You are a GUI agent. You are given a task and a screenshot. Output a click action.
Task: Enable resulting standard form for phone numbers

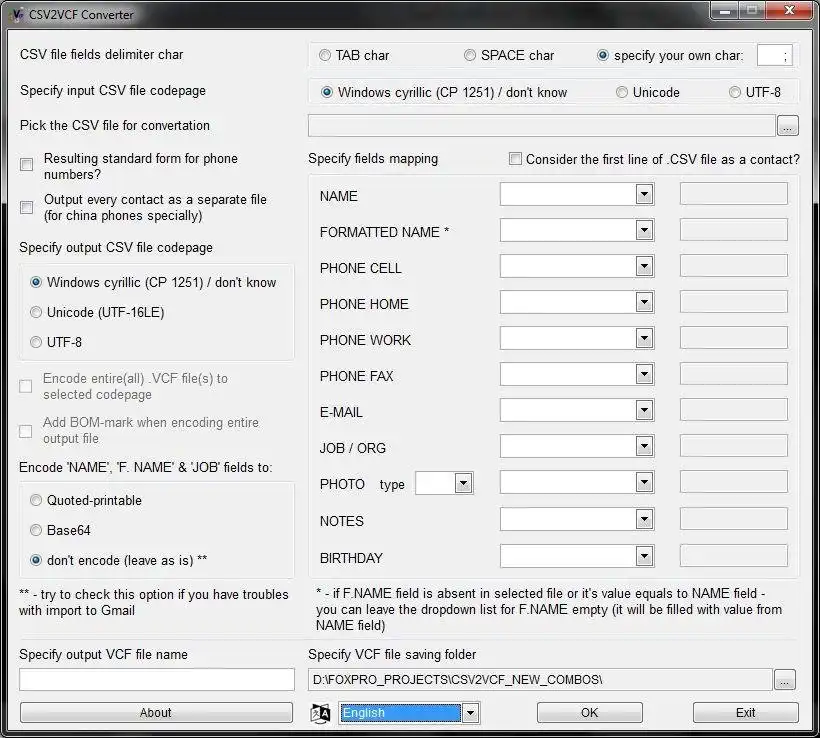tap(26, 165)
